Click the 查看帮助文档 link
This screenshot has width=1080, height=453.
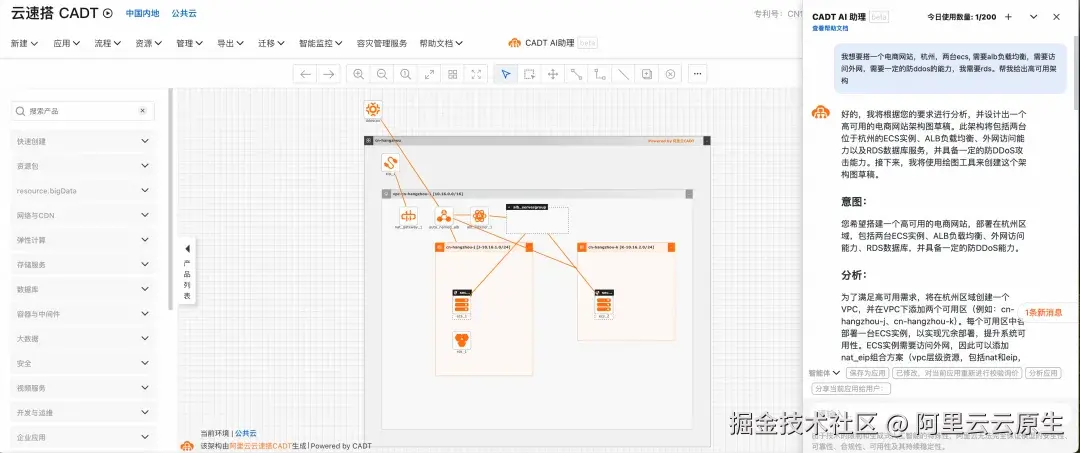point(830,28)
